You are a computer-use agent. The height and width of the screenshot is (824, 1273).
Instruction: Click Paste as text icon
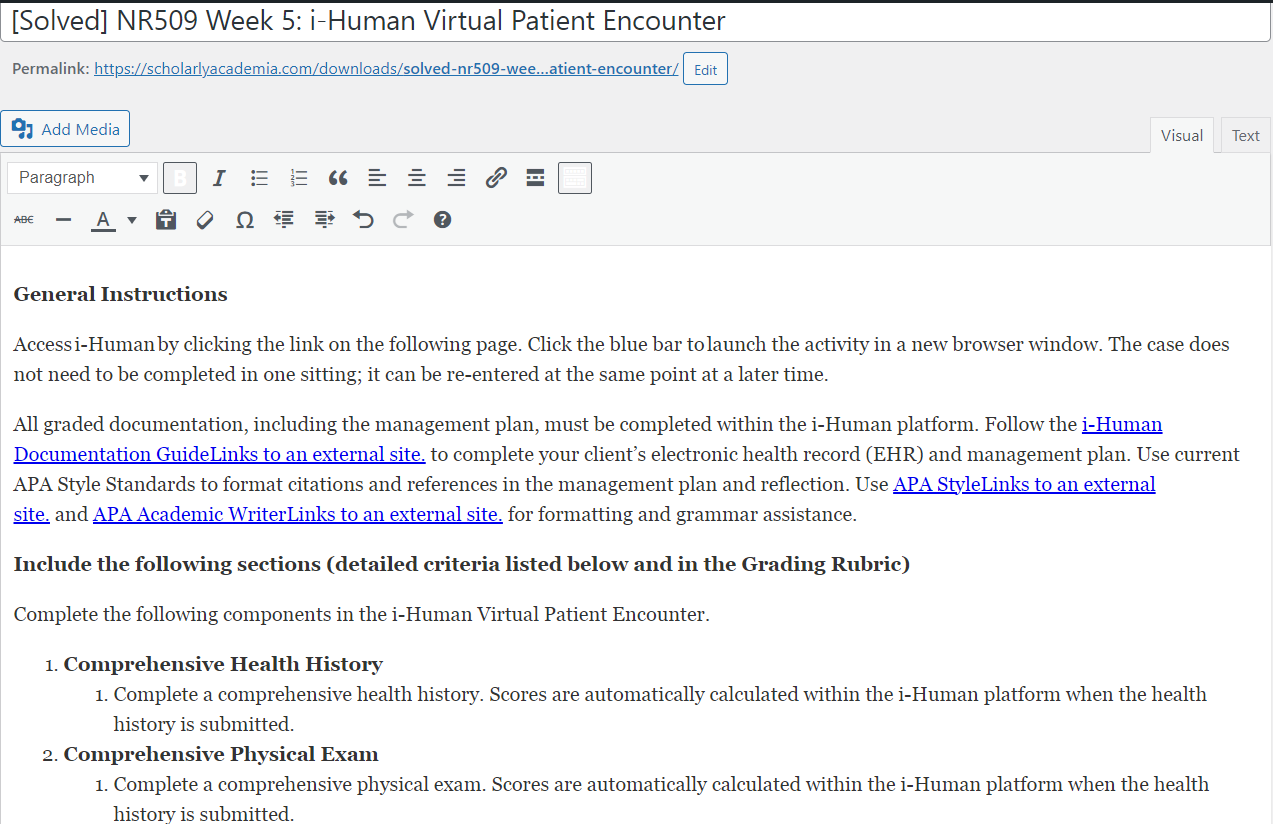point(166,219)
